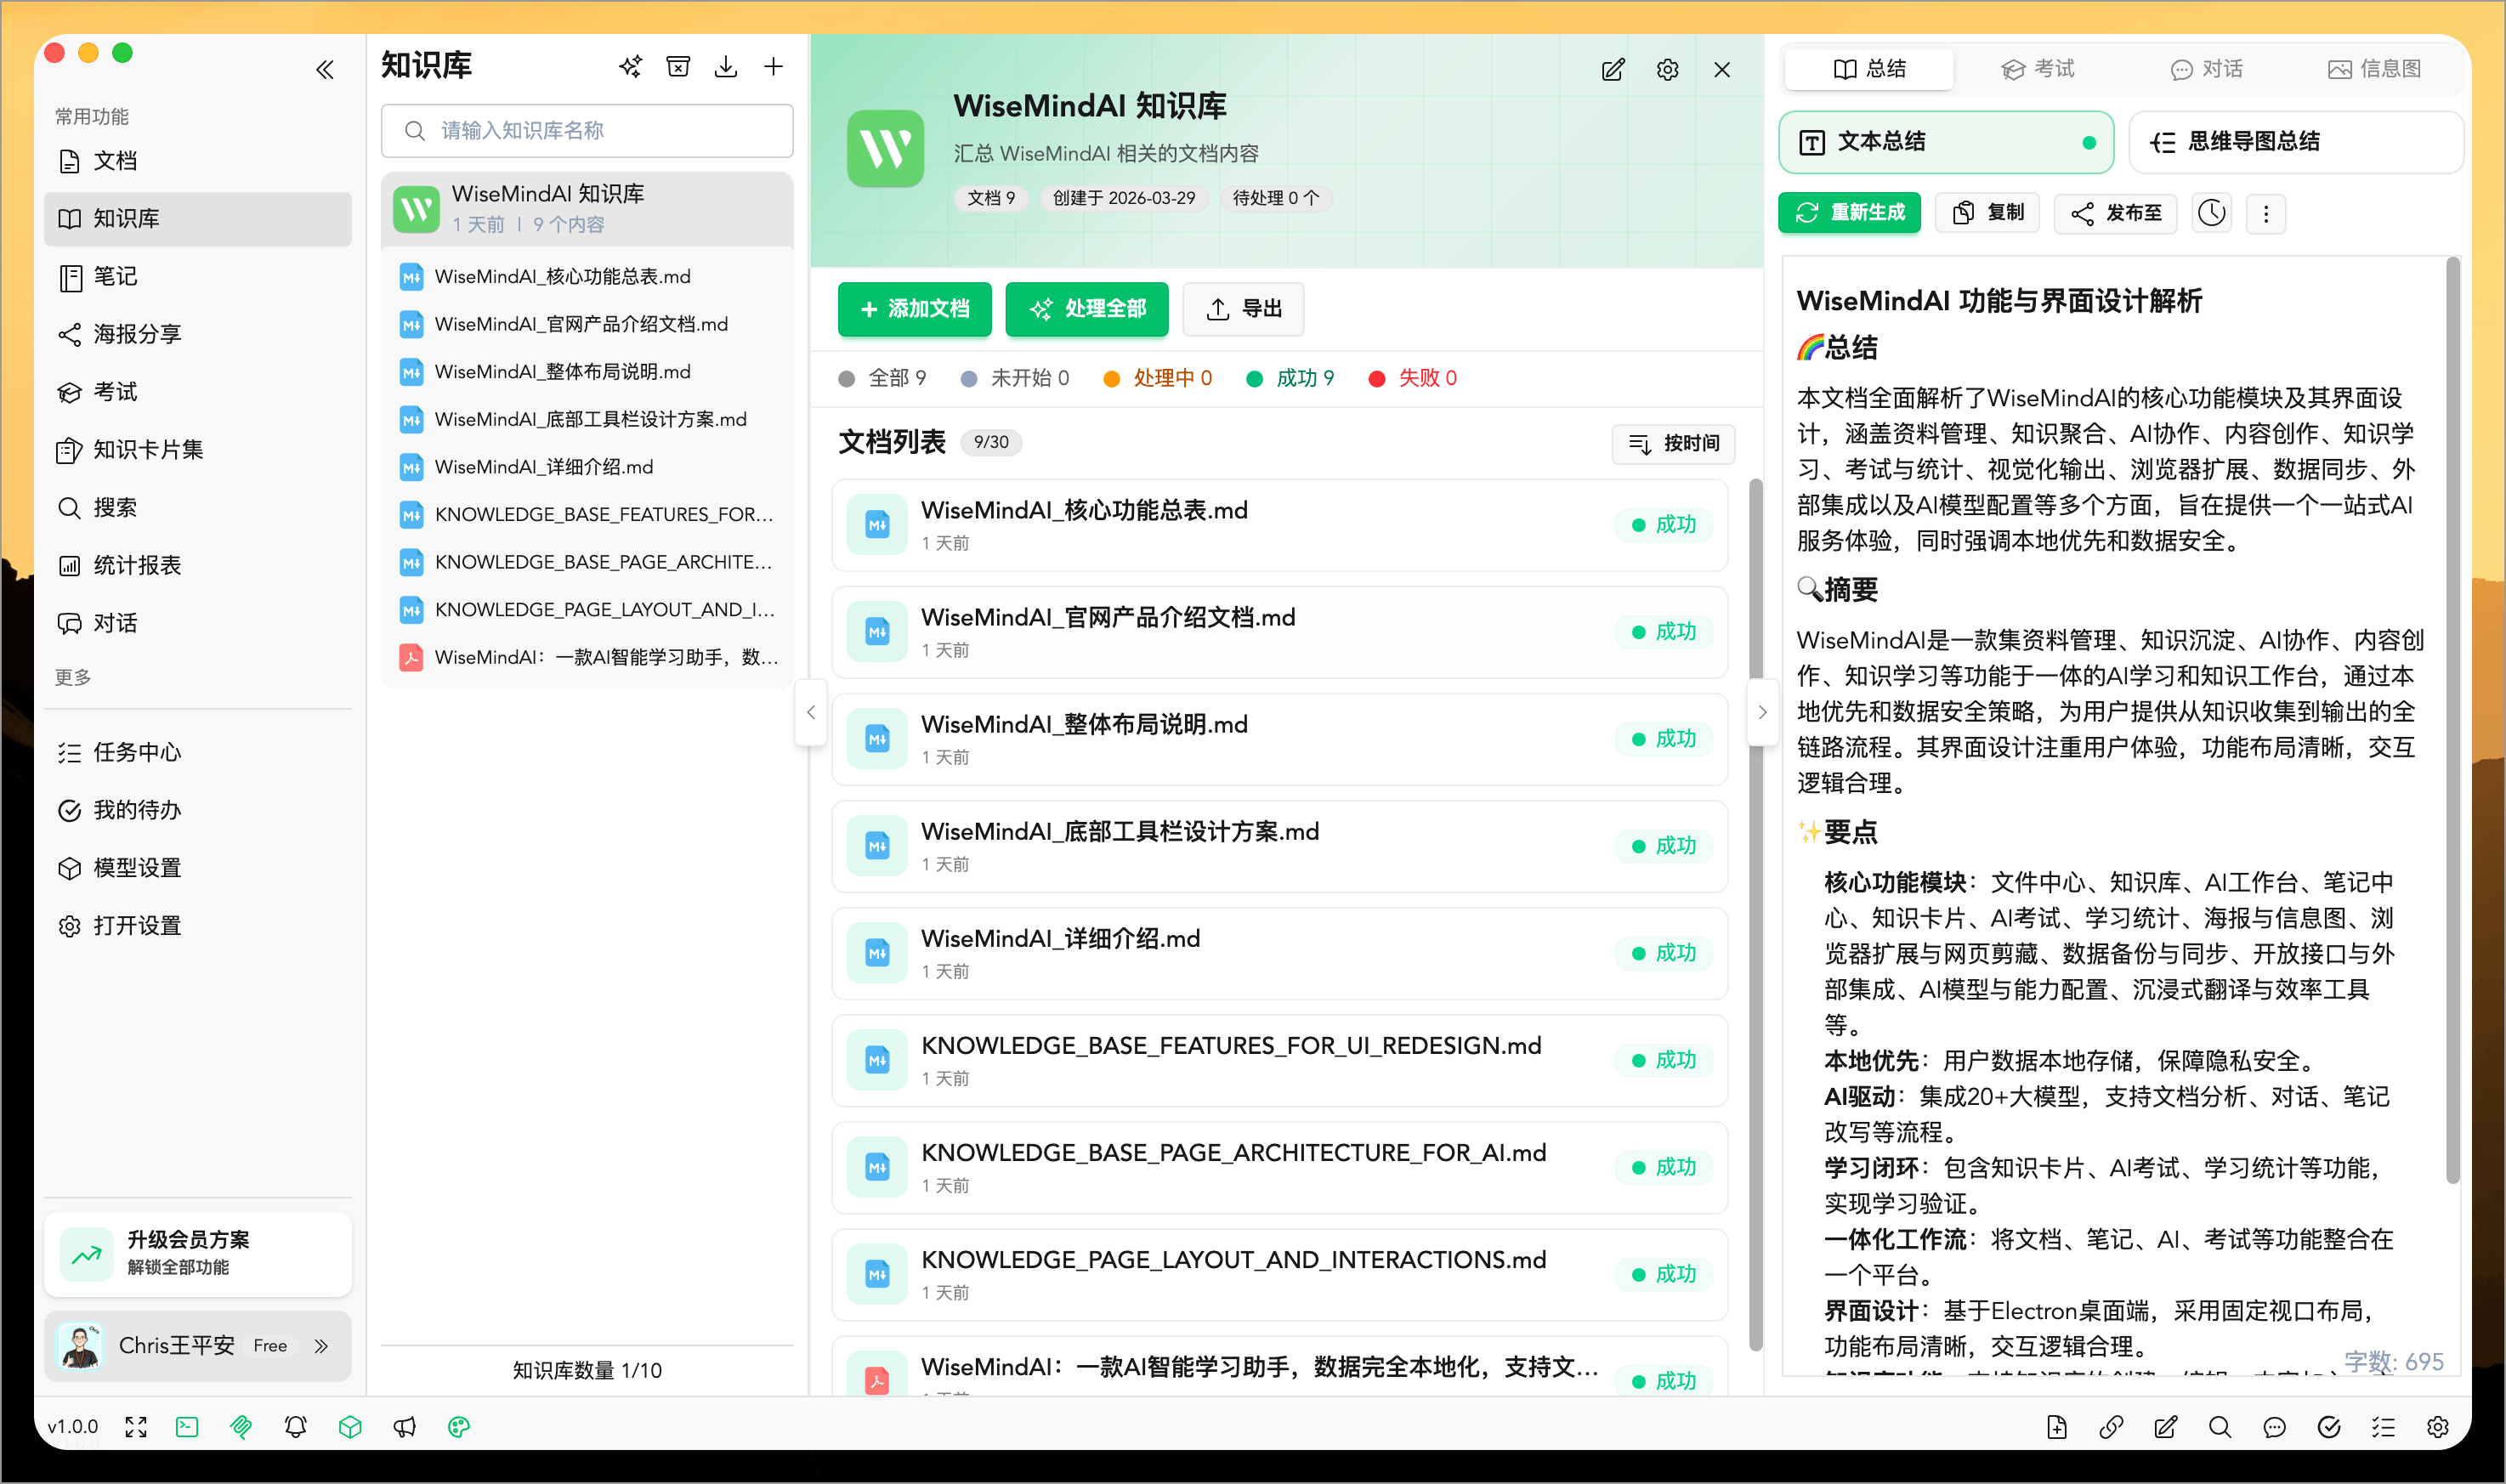Open the recycle bin icon in 知识库 toolbar
Image resolution: width=2506 pixels, height=1484 pixels.
click(678, 66)
